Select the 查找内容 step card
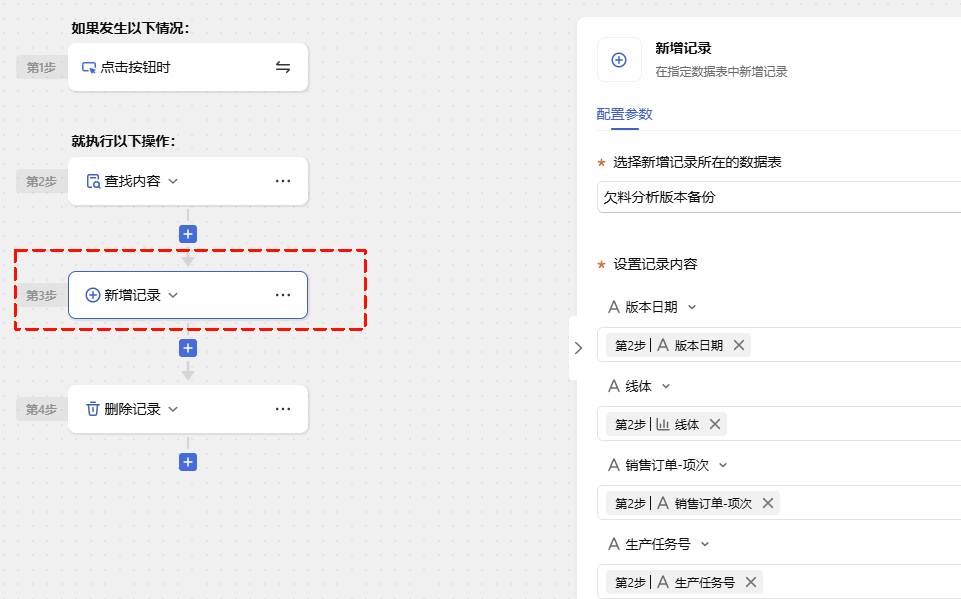The image size is (961, 599). click(188, 181)
